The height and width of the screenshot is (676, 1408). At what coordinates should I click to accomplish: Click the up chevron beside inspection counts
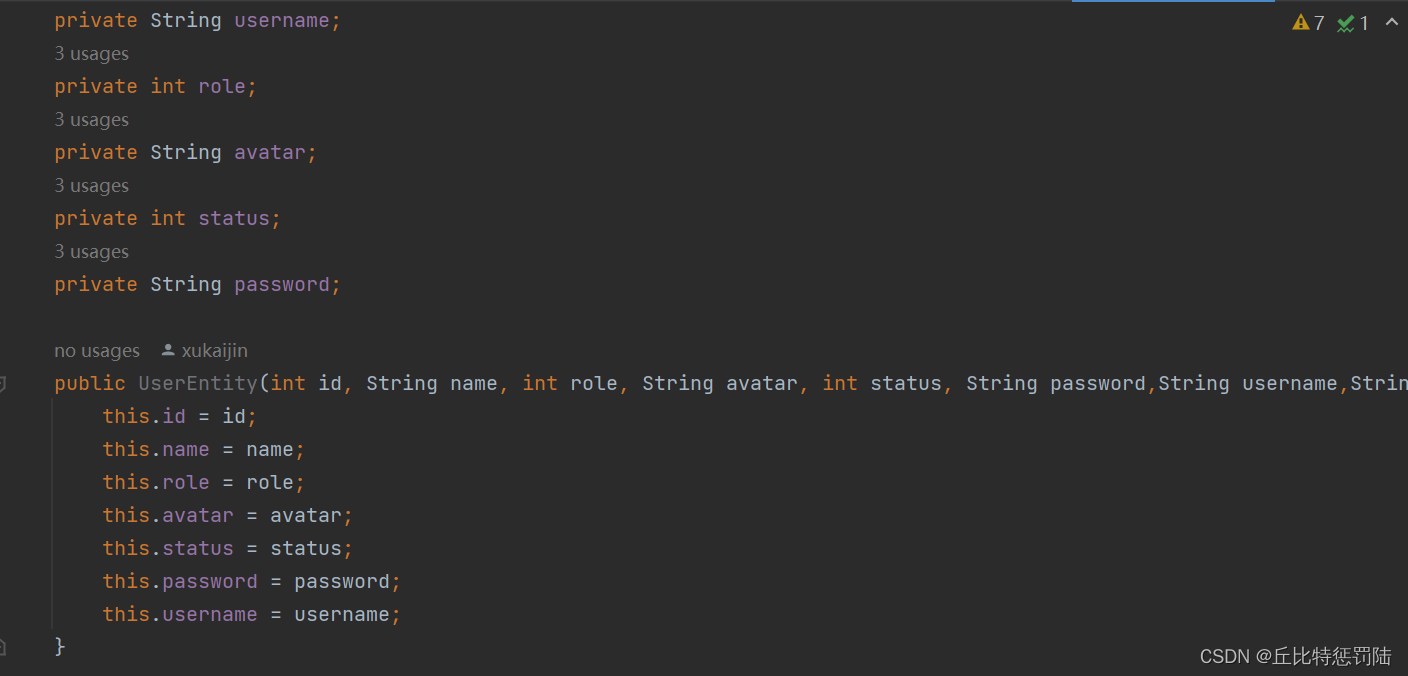tap(1391, 22)
